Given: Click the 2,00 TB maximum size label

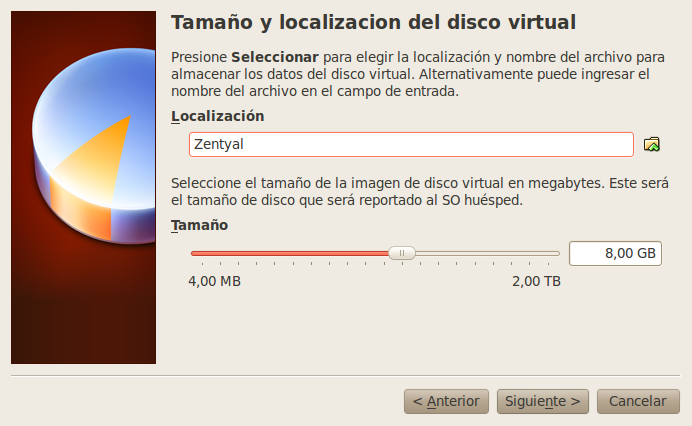Looking at the screenshot, I should pos(536,281).
